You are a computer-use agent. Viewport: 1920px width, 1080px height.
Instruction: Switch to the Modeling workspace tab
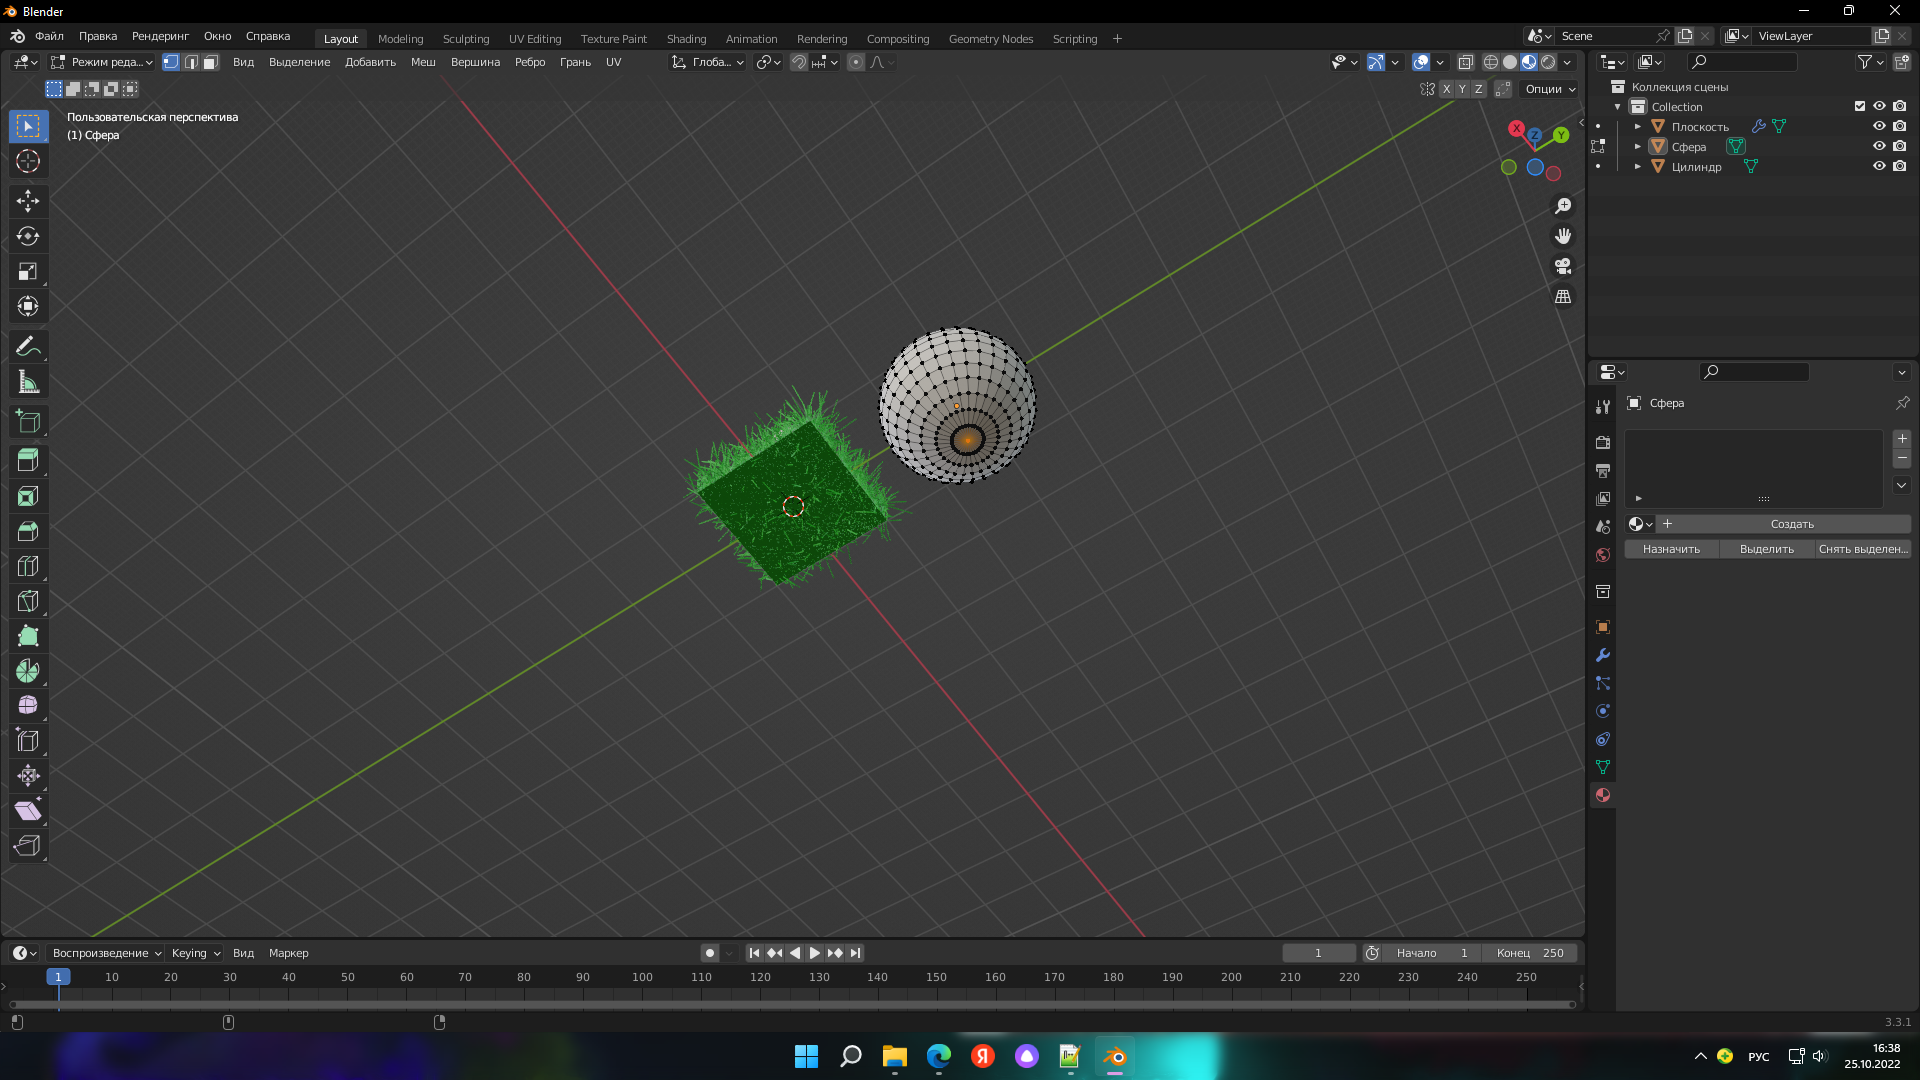(x=401, y=39)
